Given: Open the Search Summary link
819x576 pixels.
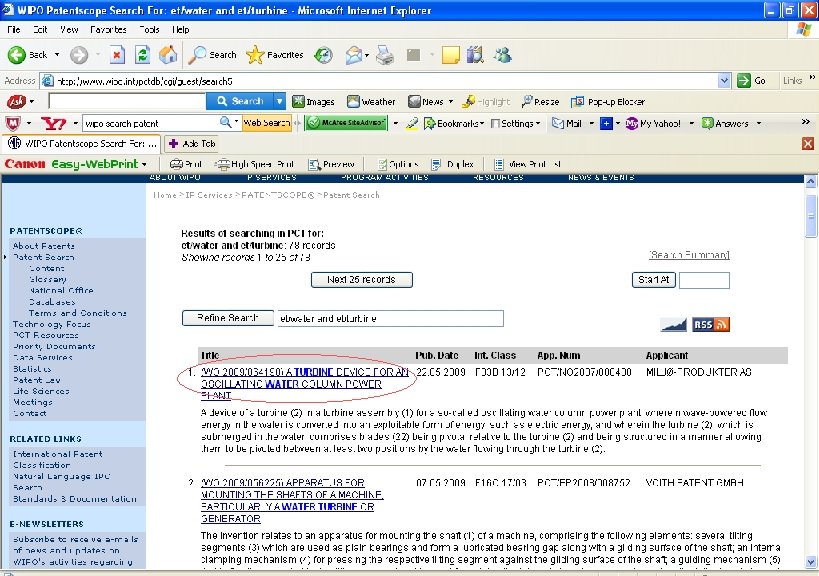Looking at the screenshot, I should (689, 255).
